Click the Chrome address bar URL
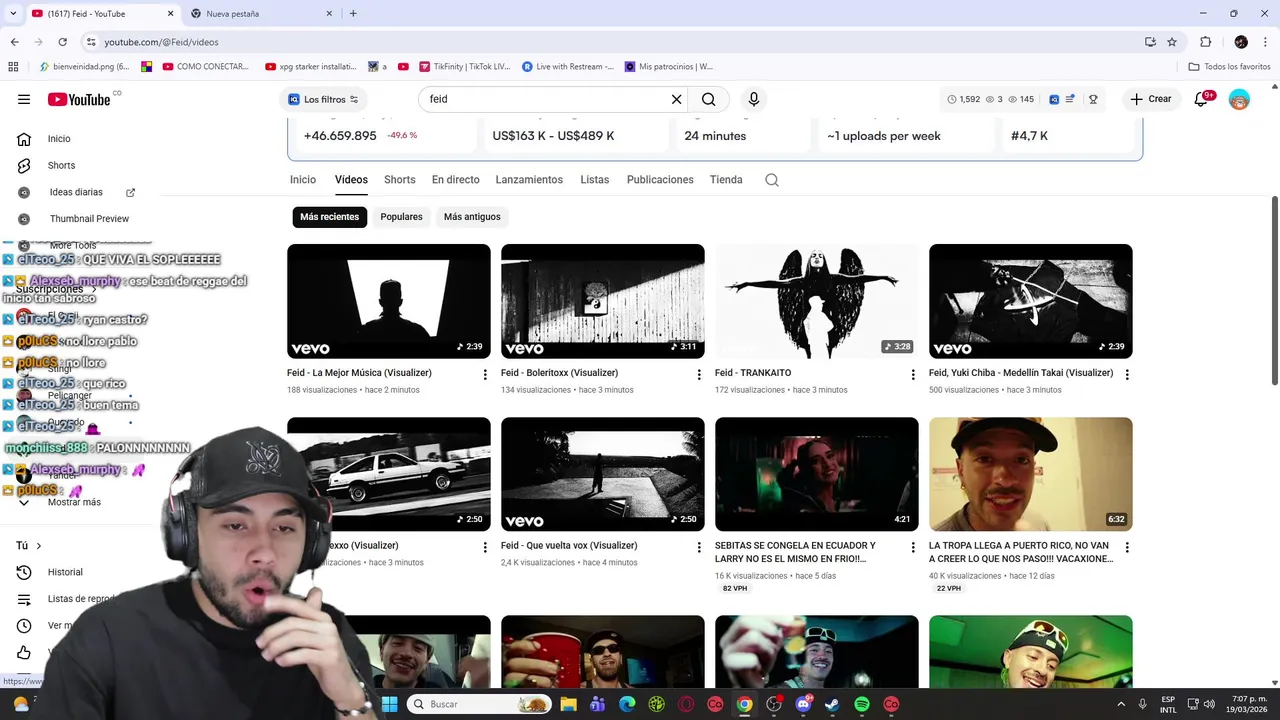Screen dimensions: 1280x720 click(x=161, y=42)
